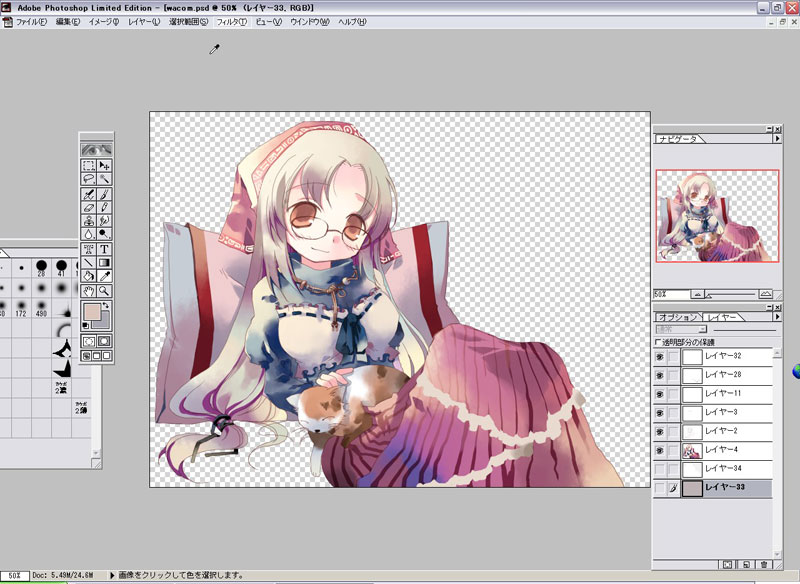The image size is (800, 584).
Task: Open the レイヤー(L) menu
Action: pyautogui.click(x=144, y=22)
